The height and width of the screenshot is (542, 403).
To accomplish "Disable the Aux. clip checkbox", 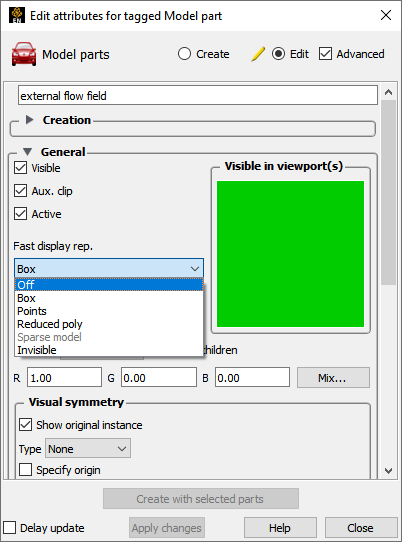I will [x=20, y=191].
